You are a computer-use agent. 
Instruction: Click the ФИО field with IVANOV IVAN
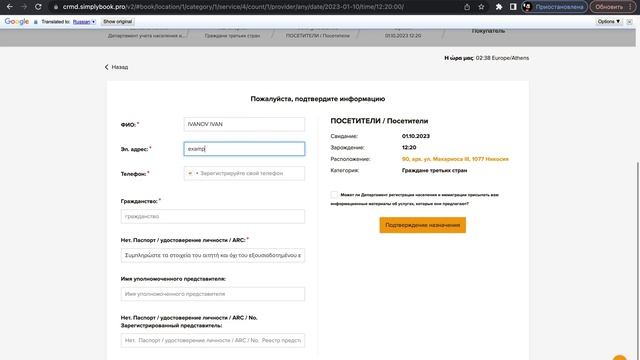[x=244, y=124]
